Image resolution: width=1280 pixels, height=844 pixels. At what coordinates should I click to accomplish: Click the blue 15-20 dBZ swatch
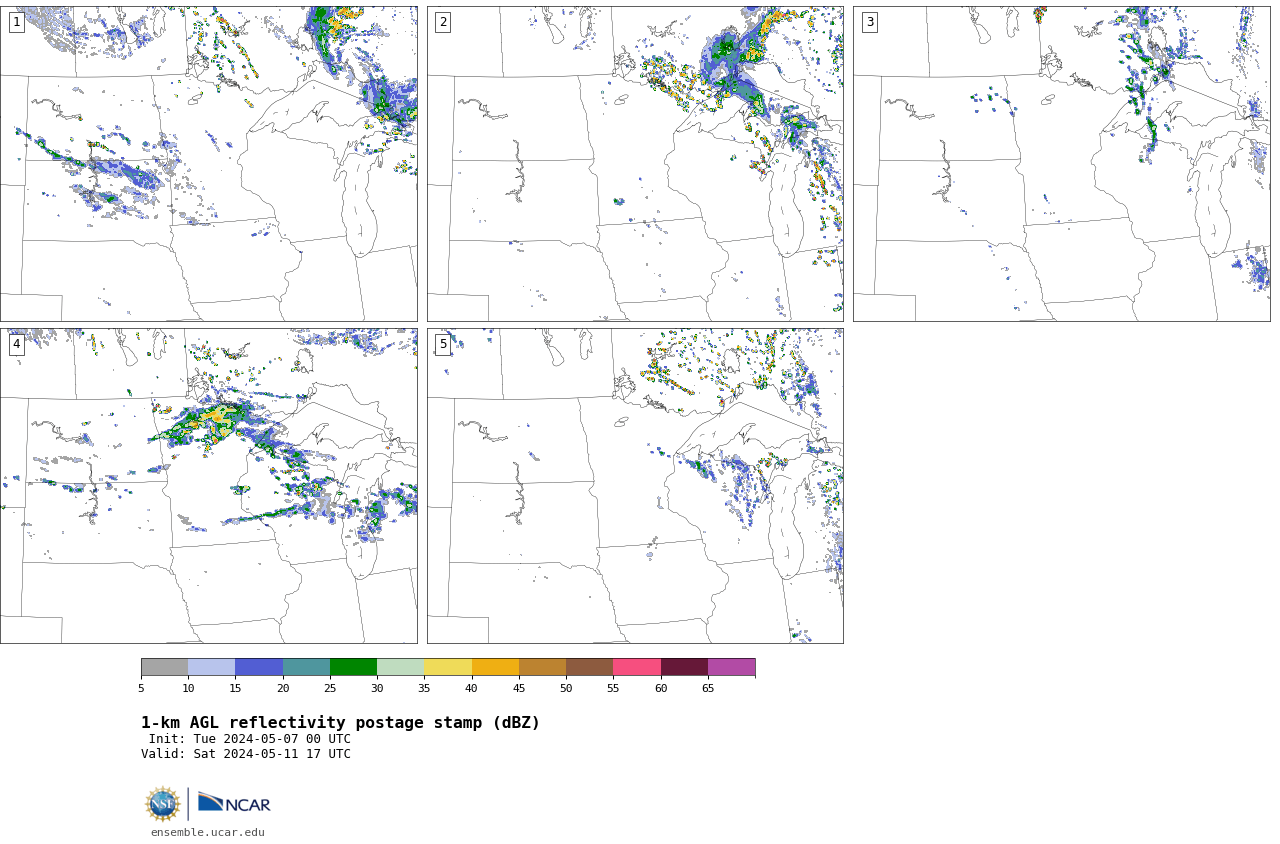coord(259,667)
